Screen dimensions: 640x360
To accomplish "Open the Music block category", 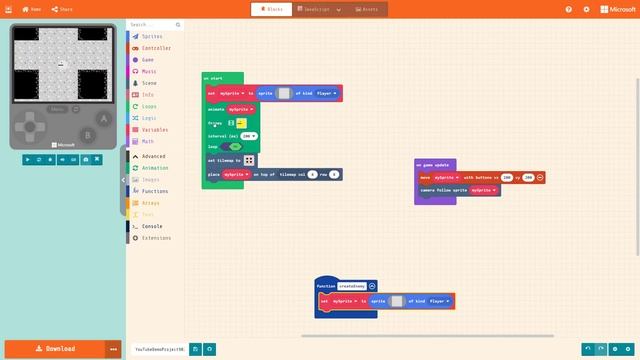I will [x=155, y=71].
